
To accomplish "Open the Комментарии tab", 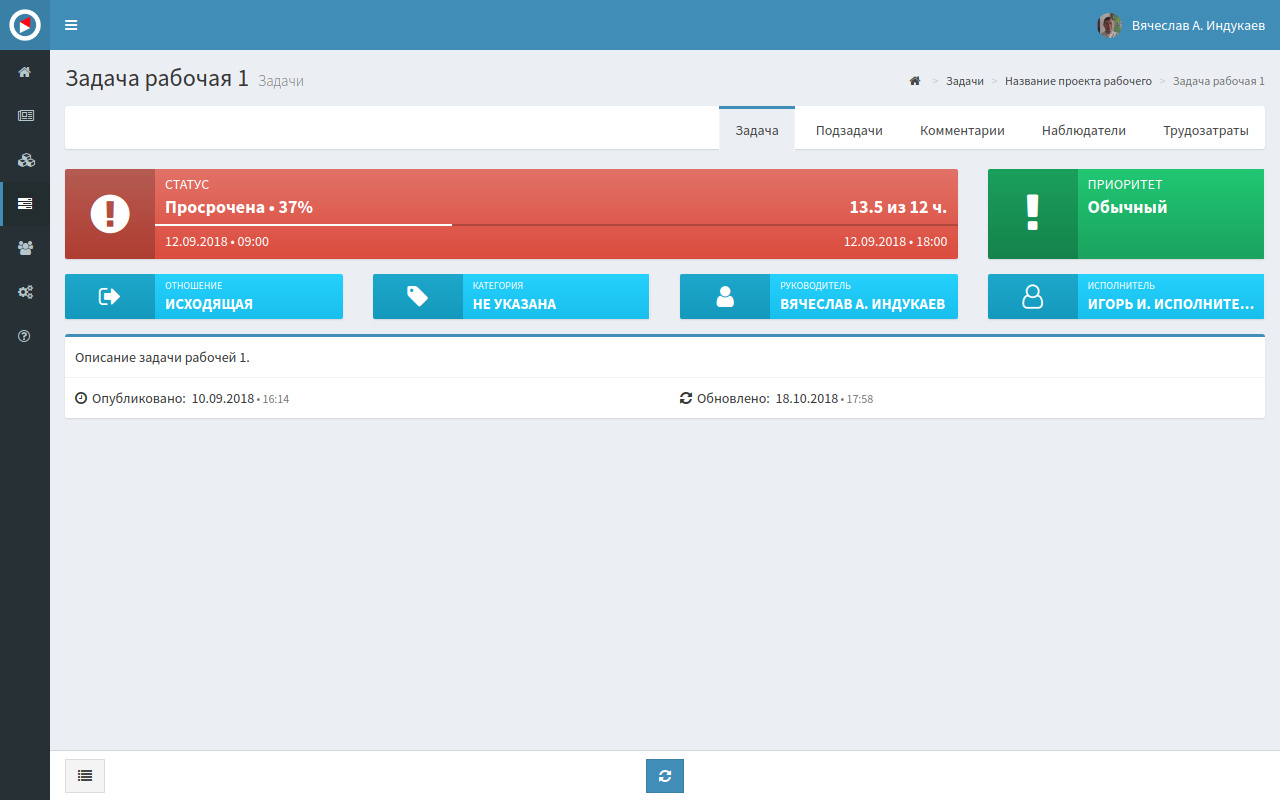I will pos(962,130).
